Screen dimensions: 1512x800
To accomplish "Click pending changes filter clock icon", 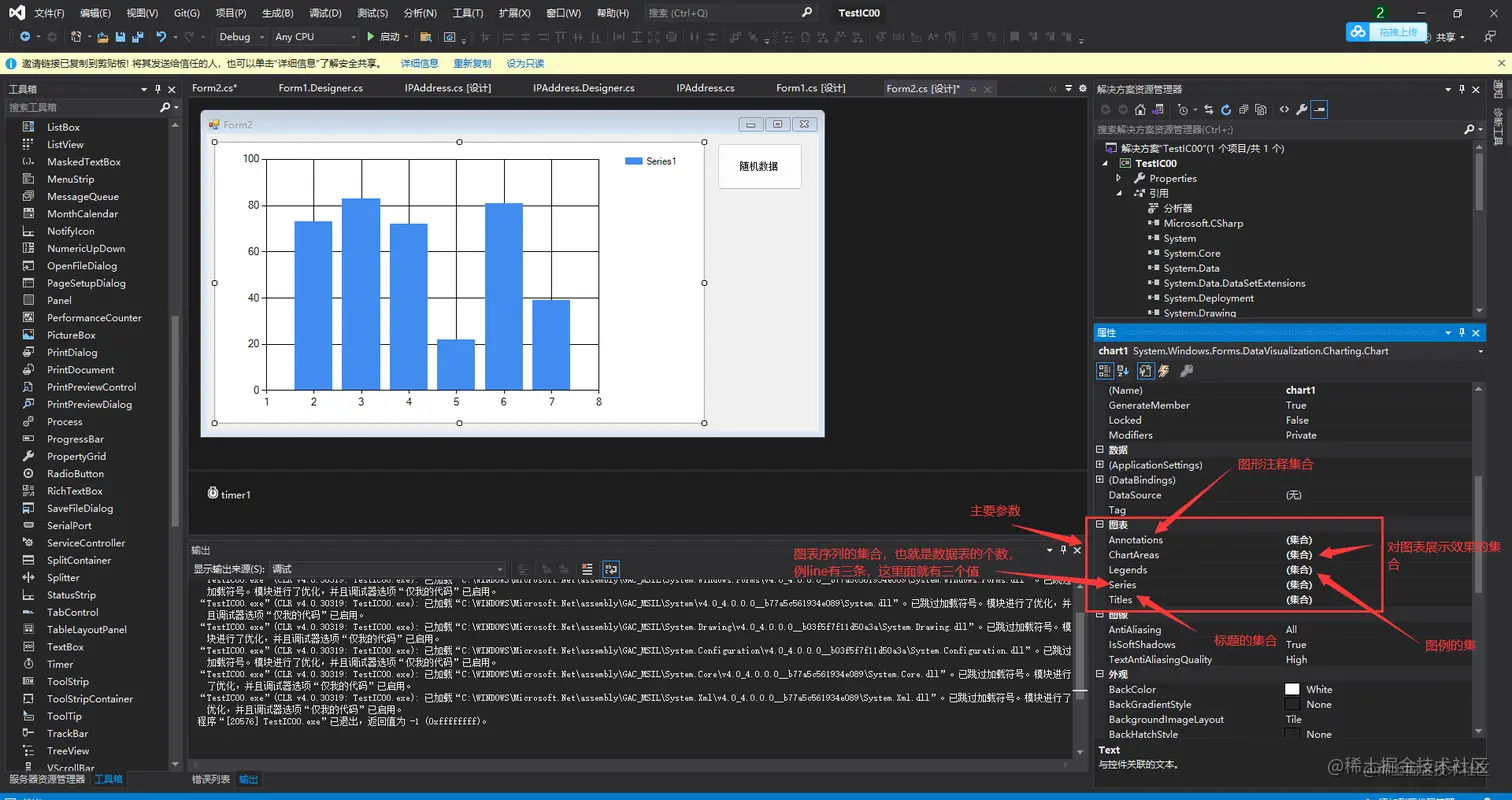I will pyautogui.click(x=1183, y=110).
